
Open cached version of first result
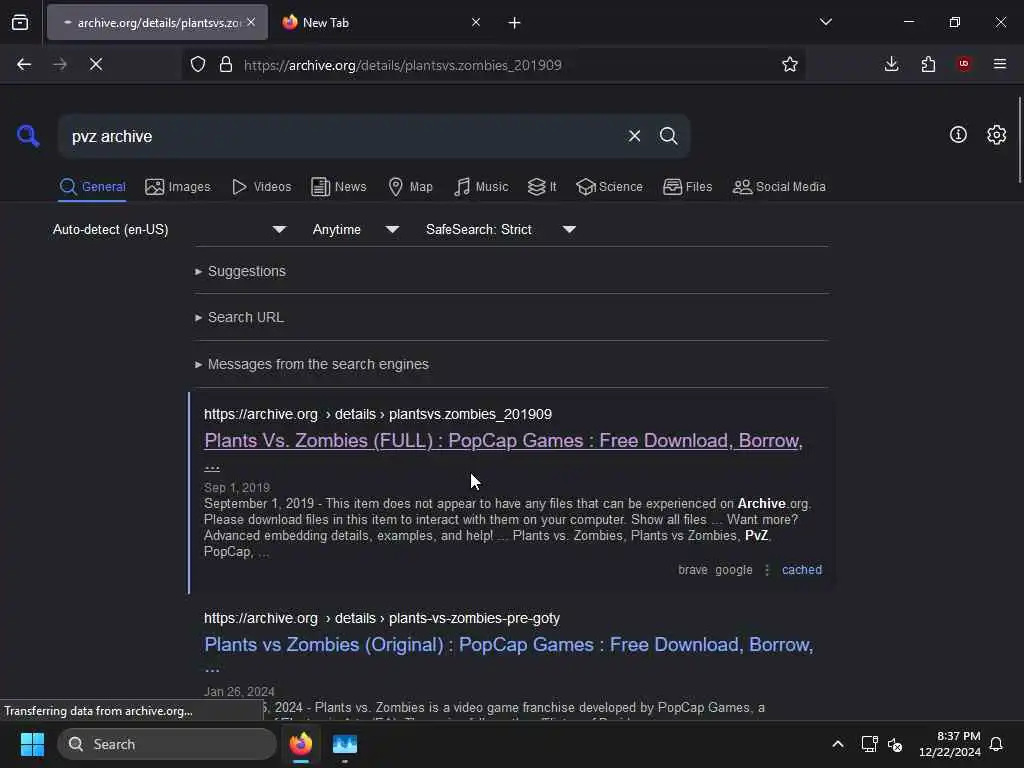point(802,569)
